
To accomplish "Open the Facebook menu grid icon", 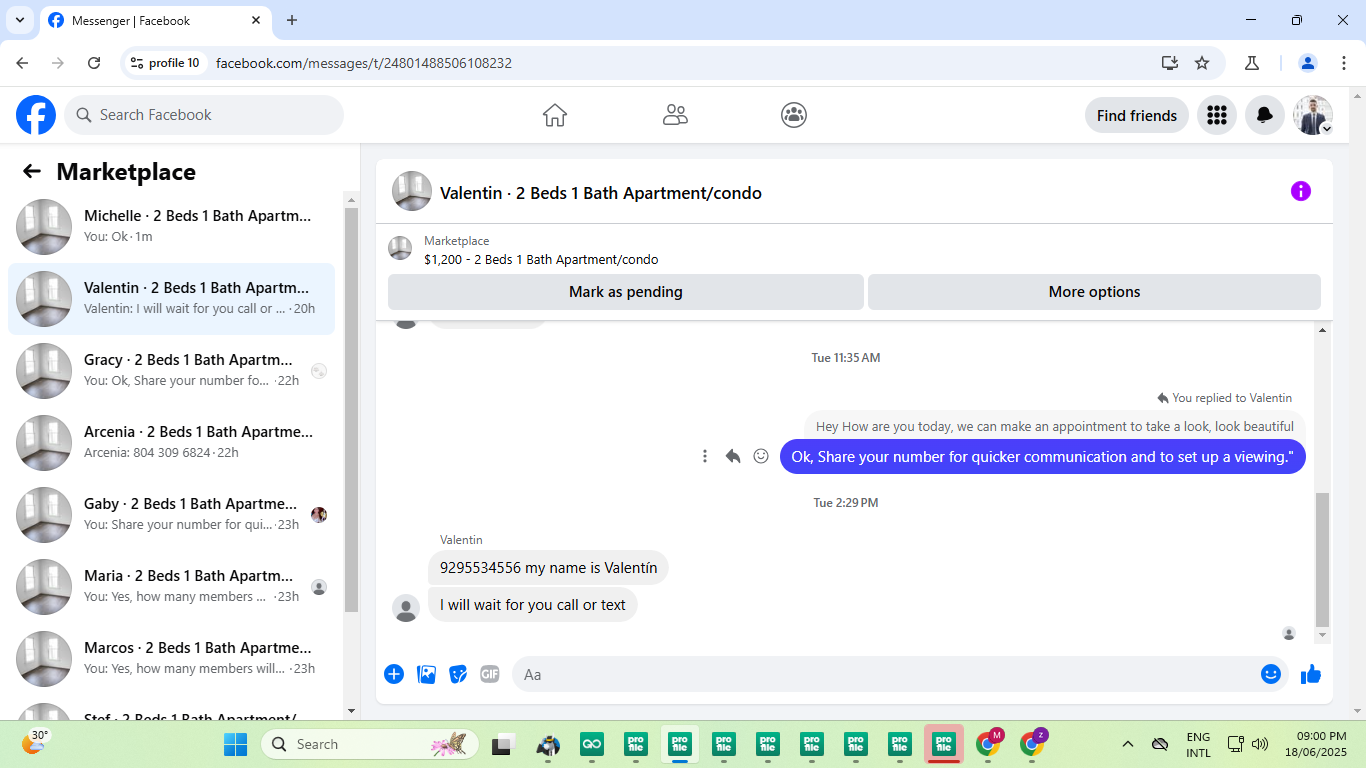I will [1217, 115].
